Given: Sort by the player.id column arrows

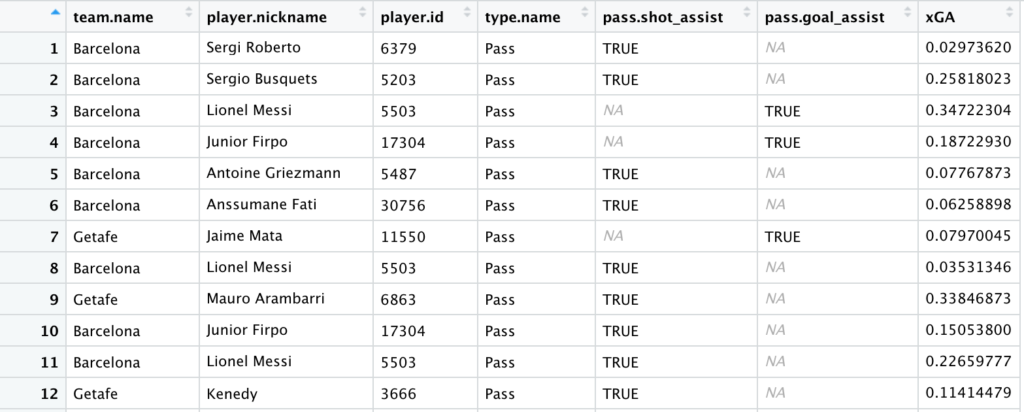Looking at the screenshot, I should (467, 12).
